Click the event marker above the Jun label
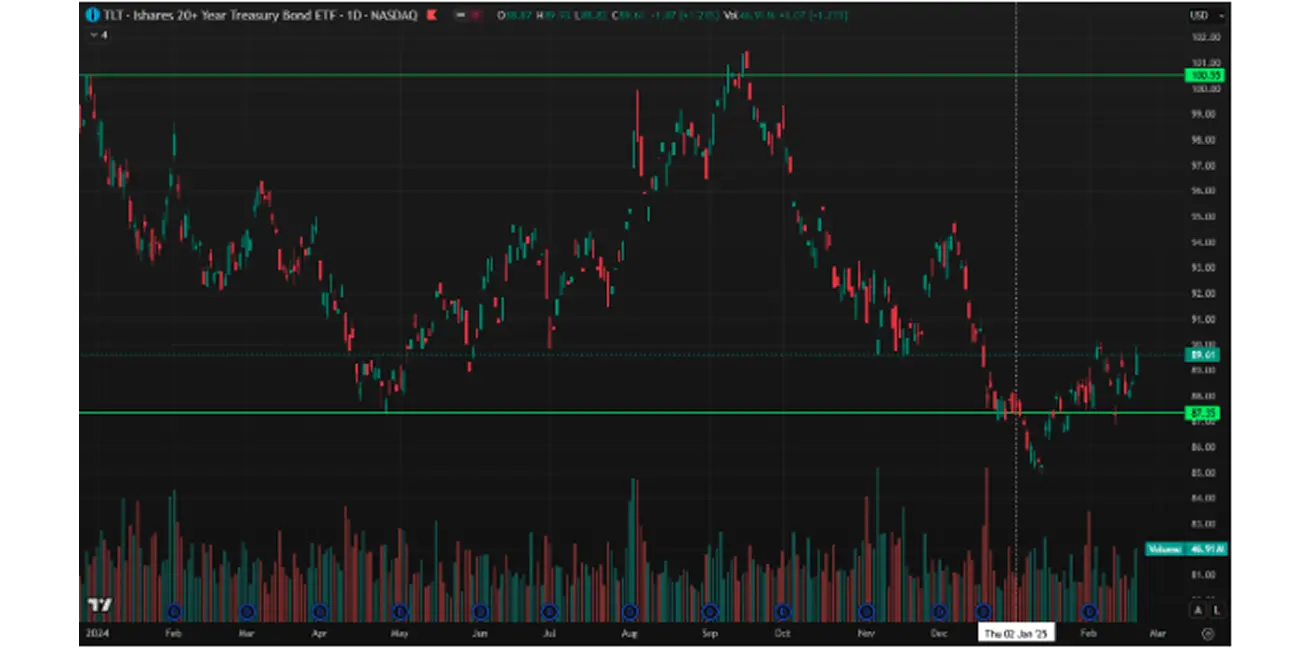 [x=480, y=611]
